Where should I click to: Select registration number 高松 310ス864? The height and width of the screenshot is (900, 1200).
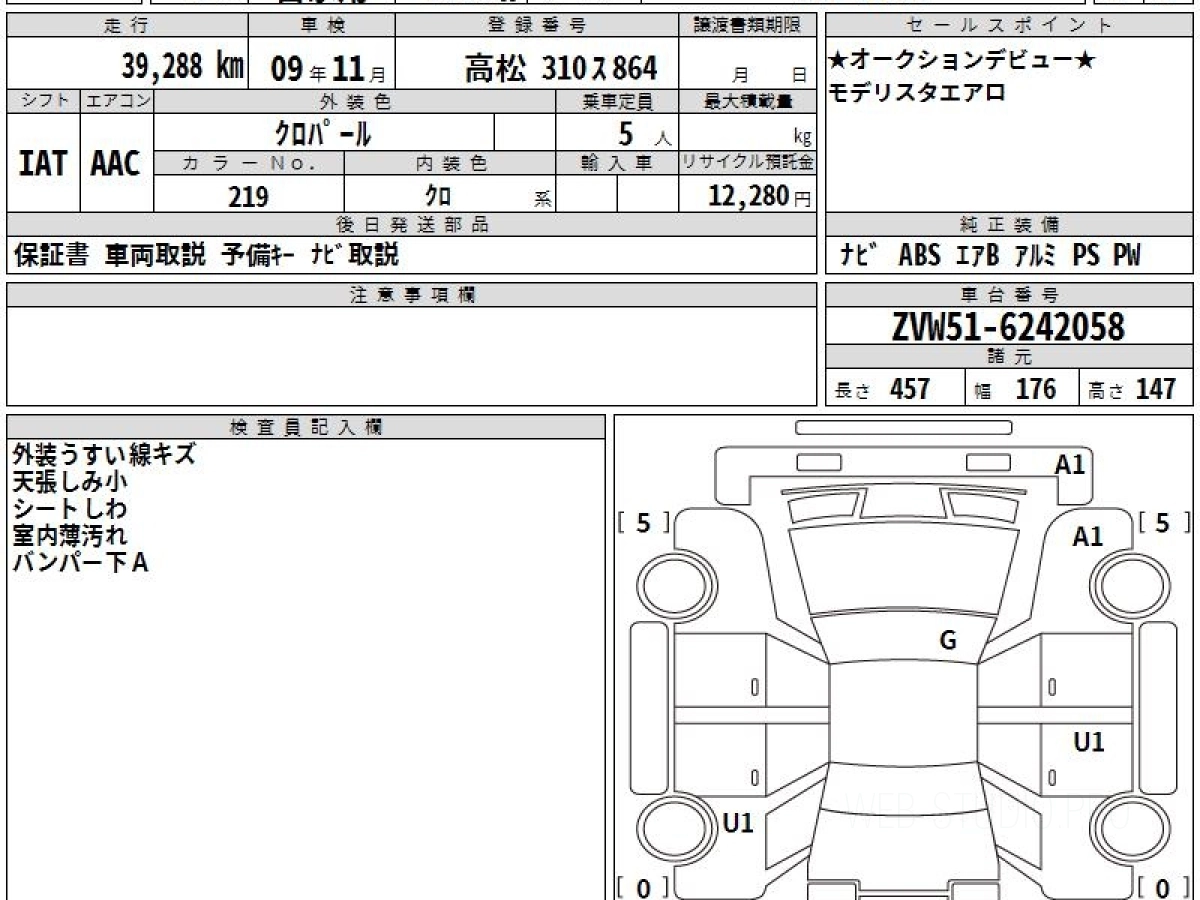pyautogui.click(x=560, y=68)
